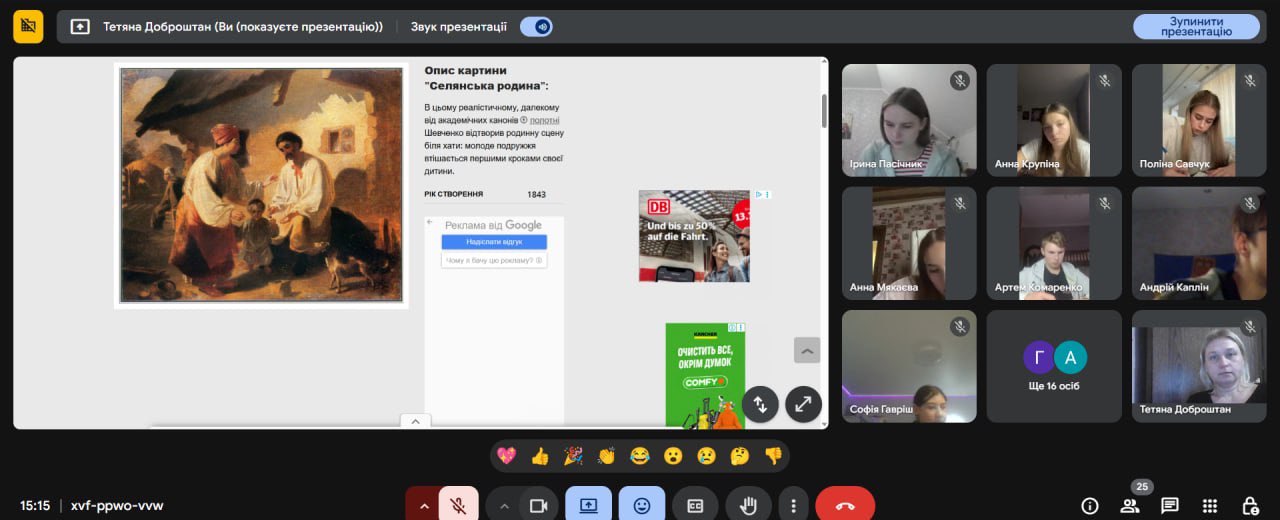
Task: Open video settings arrow next to camera
Action: (504, 505)
